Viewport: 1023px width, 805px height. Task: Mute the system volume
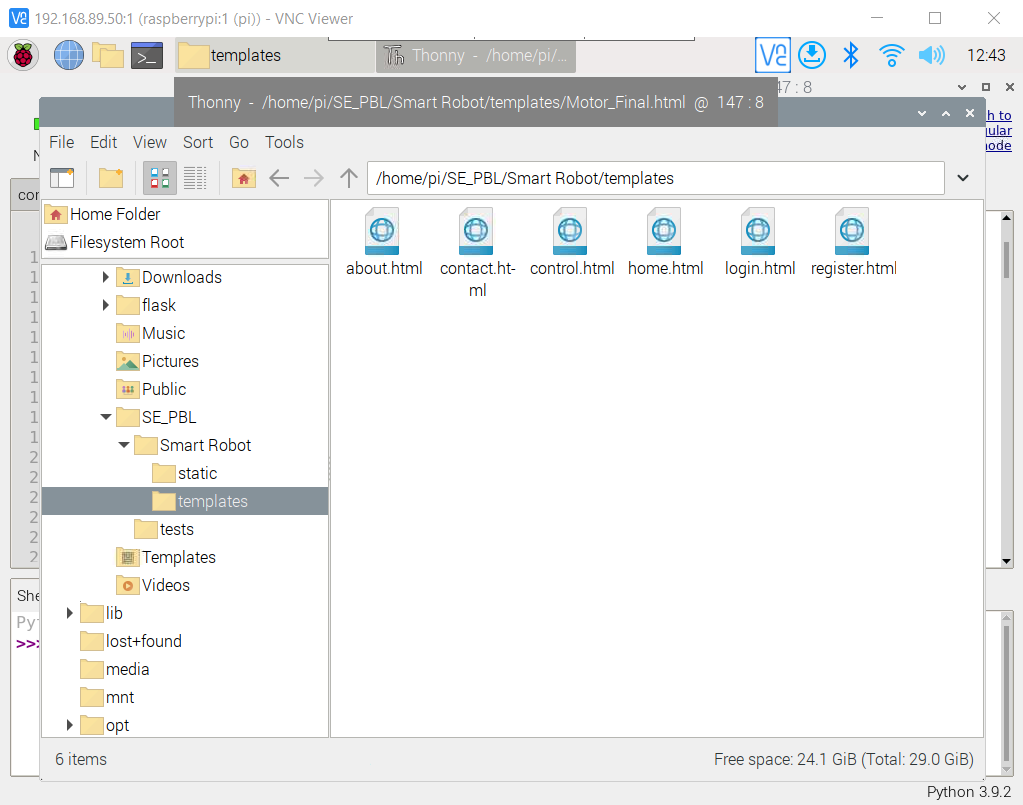pos(931,55)
